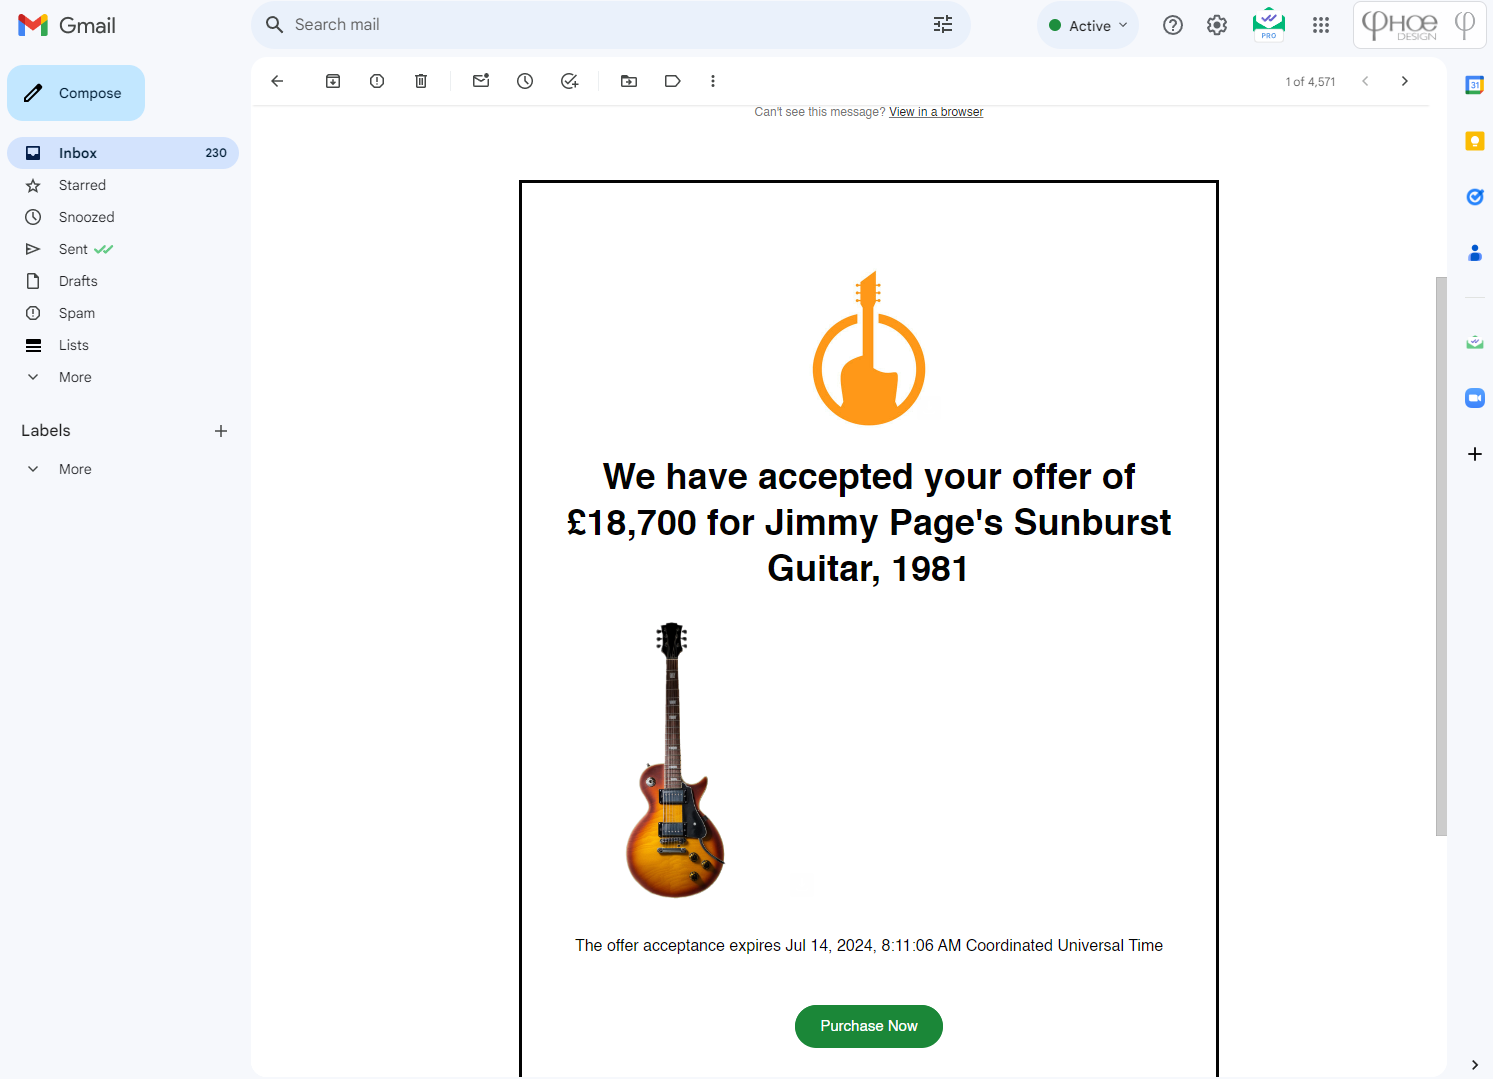This screenshot has height=1079, width=1493.
Task: Expand More under Labels section
Action: click(75, 469)
